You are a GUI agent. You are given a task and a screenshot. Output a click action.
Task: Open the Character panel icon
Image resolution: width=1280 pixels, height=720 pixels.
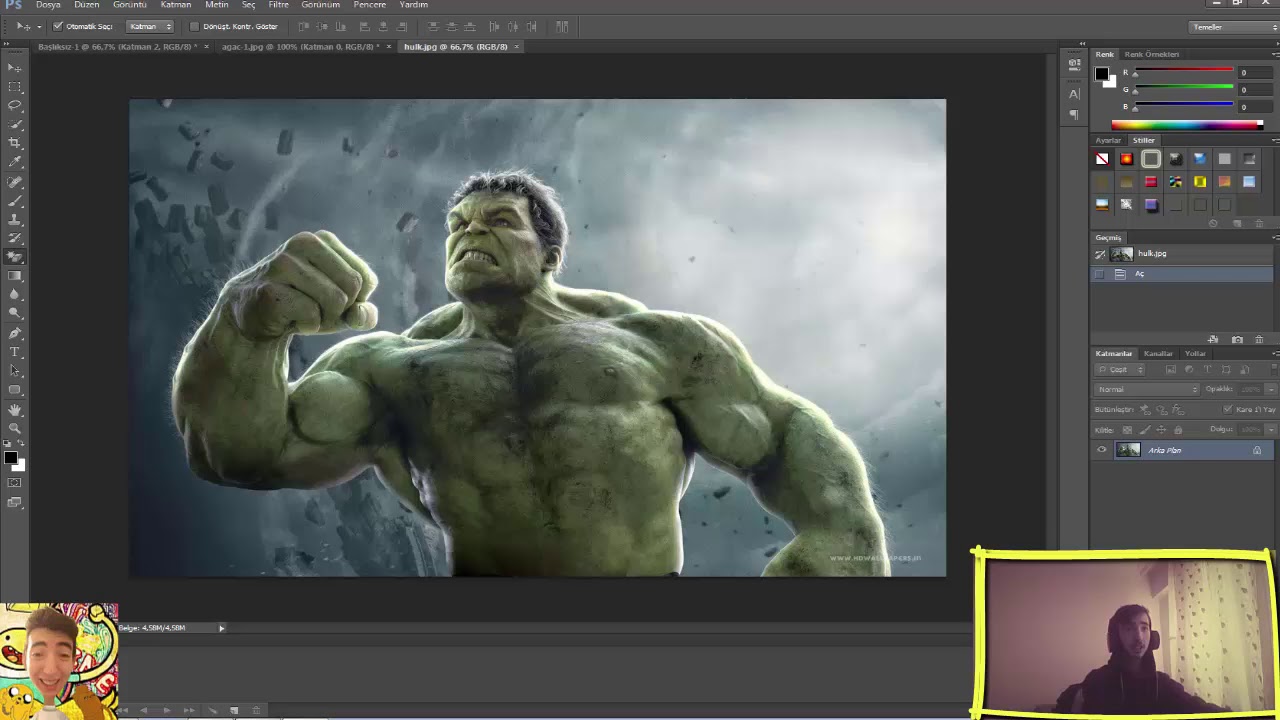click(1074, 94)
